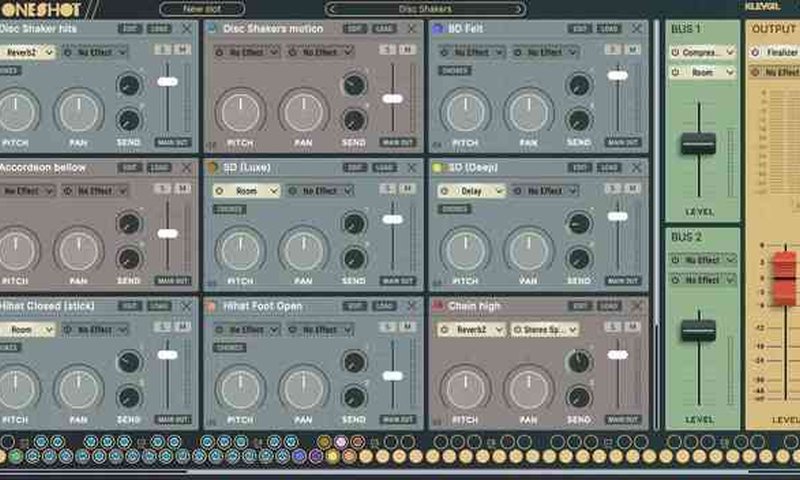Mute the BD Felt slot
Viewport: 800px width, 480px height.
pos(634,49)
